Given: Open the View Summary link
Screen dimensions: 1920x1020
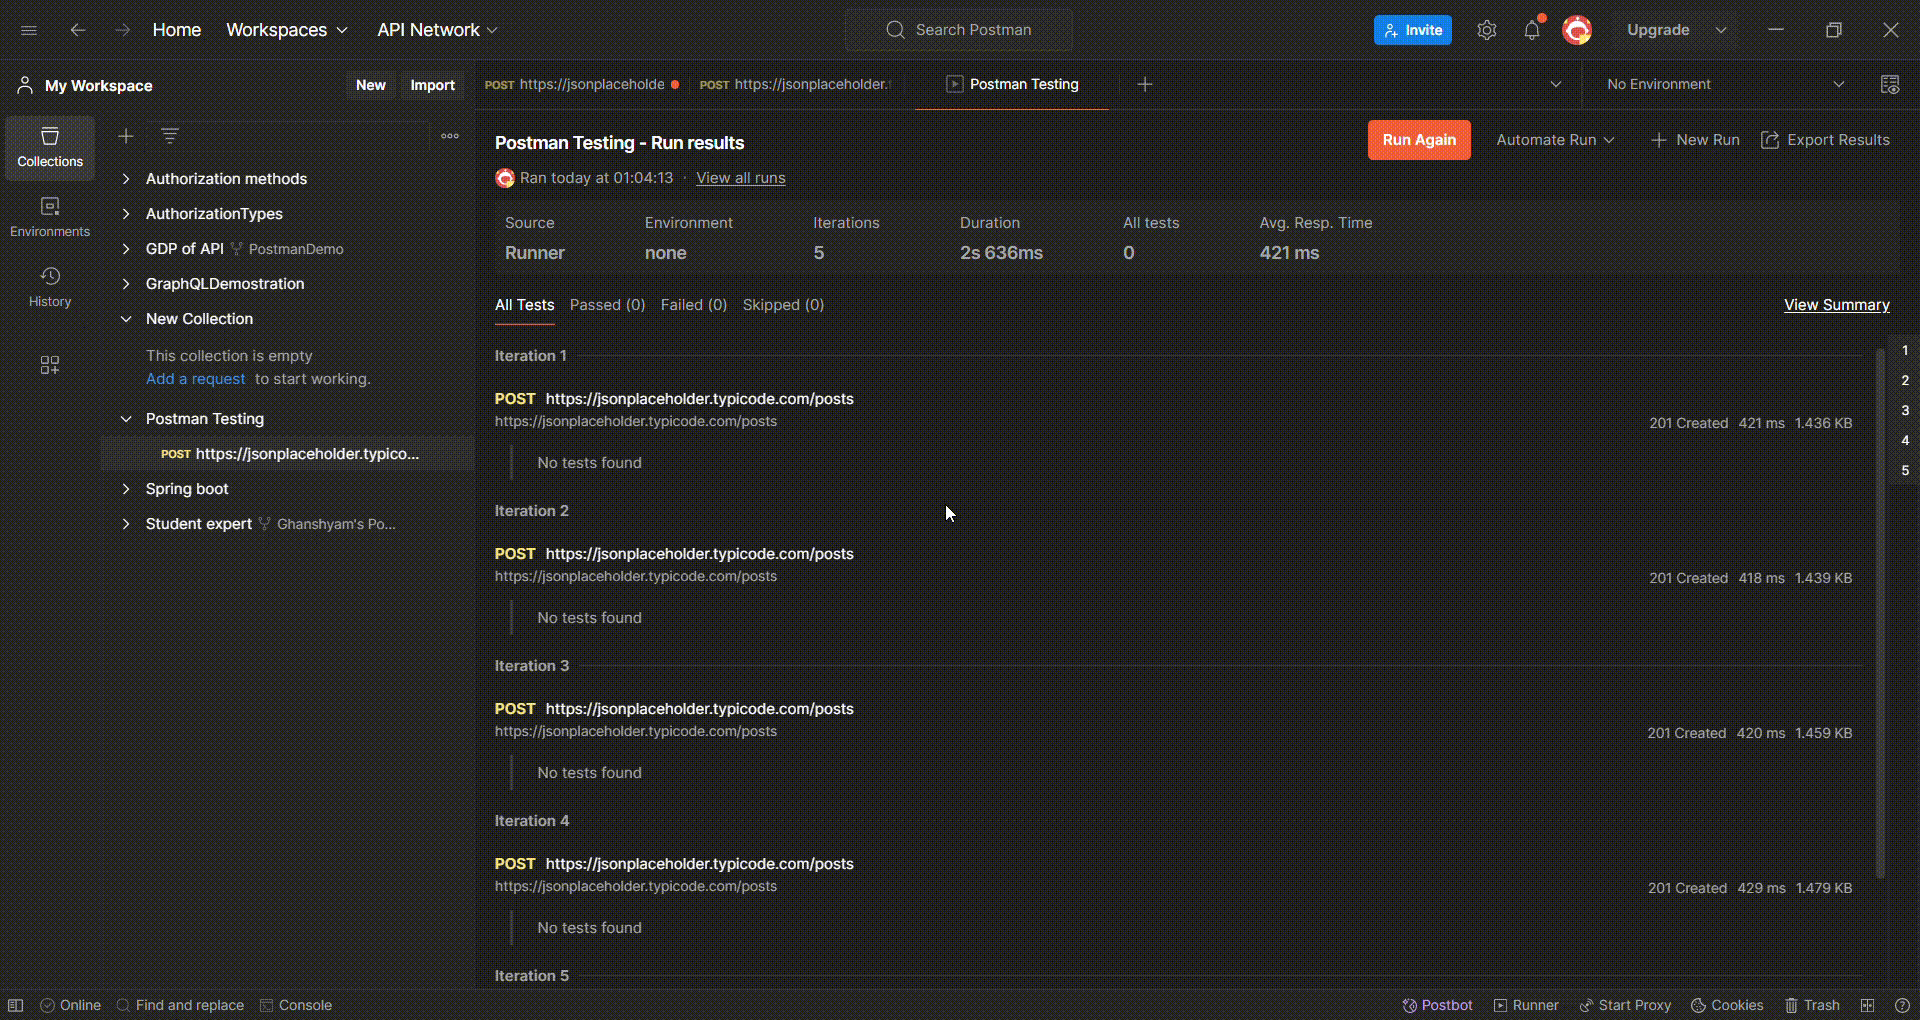Looking at the screenshot, I should tap(1837, 305).
